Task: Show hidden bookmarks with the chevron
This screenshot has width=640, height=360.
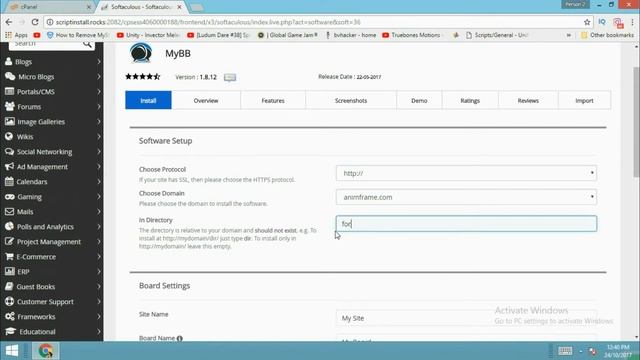Action: pos(569,35)
